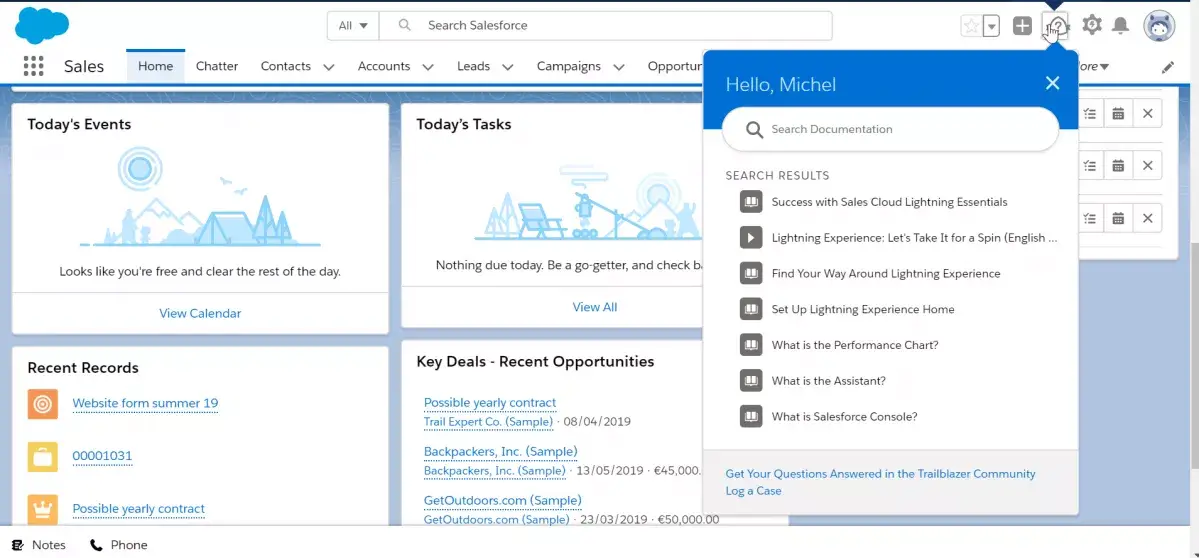Open the App Launcher nine-dot grid
This screenshot has height=558, width=1199.
point(34,66)
